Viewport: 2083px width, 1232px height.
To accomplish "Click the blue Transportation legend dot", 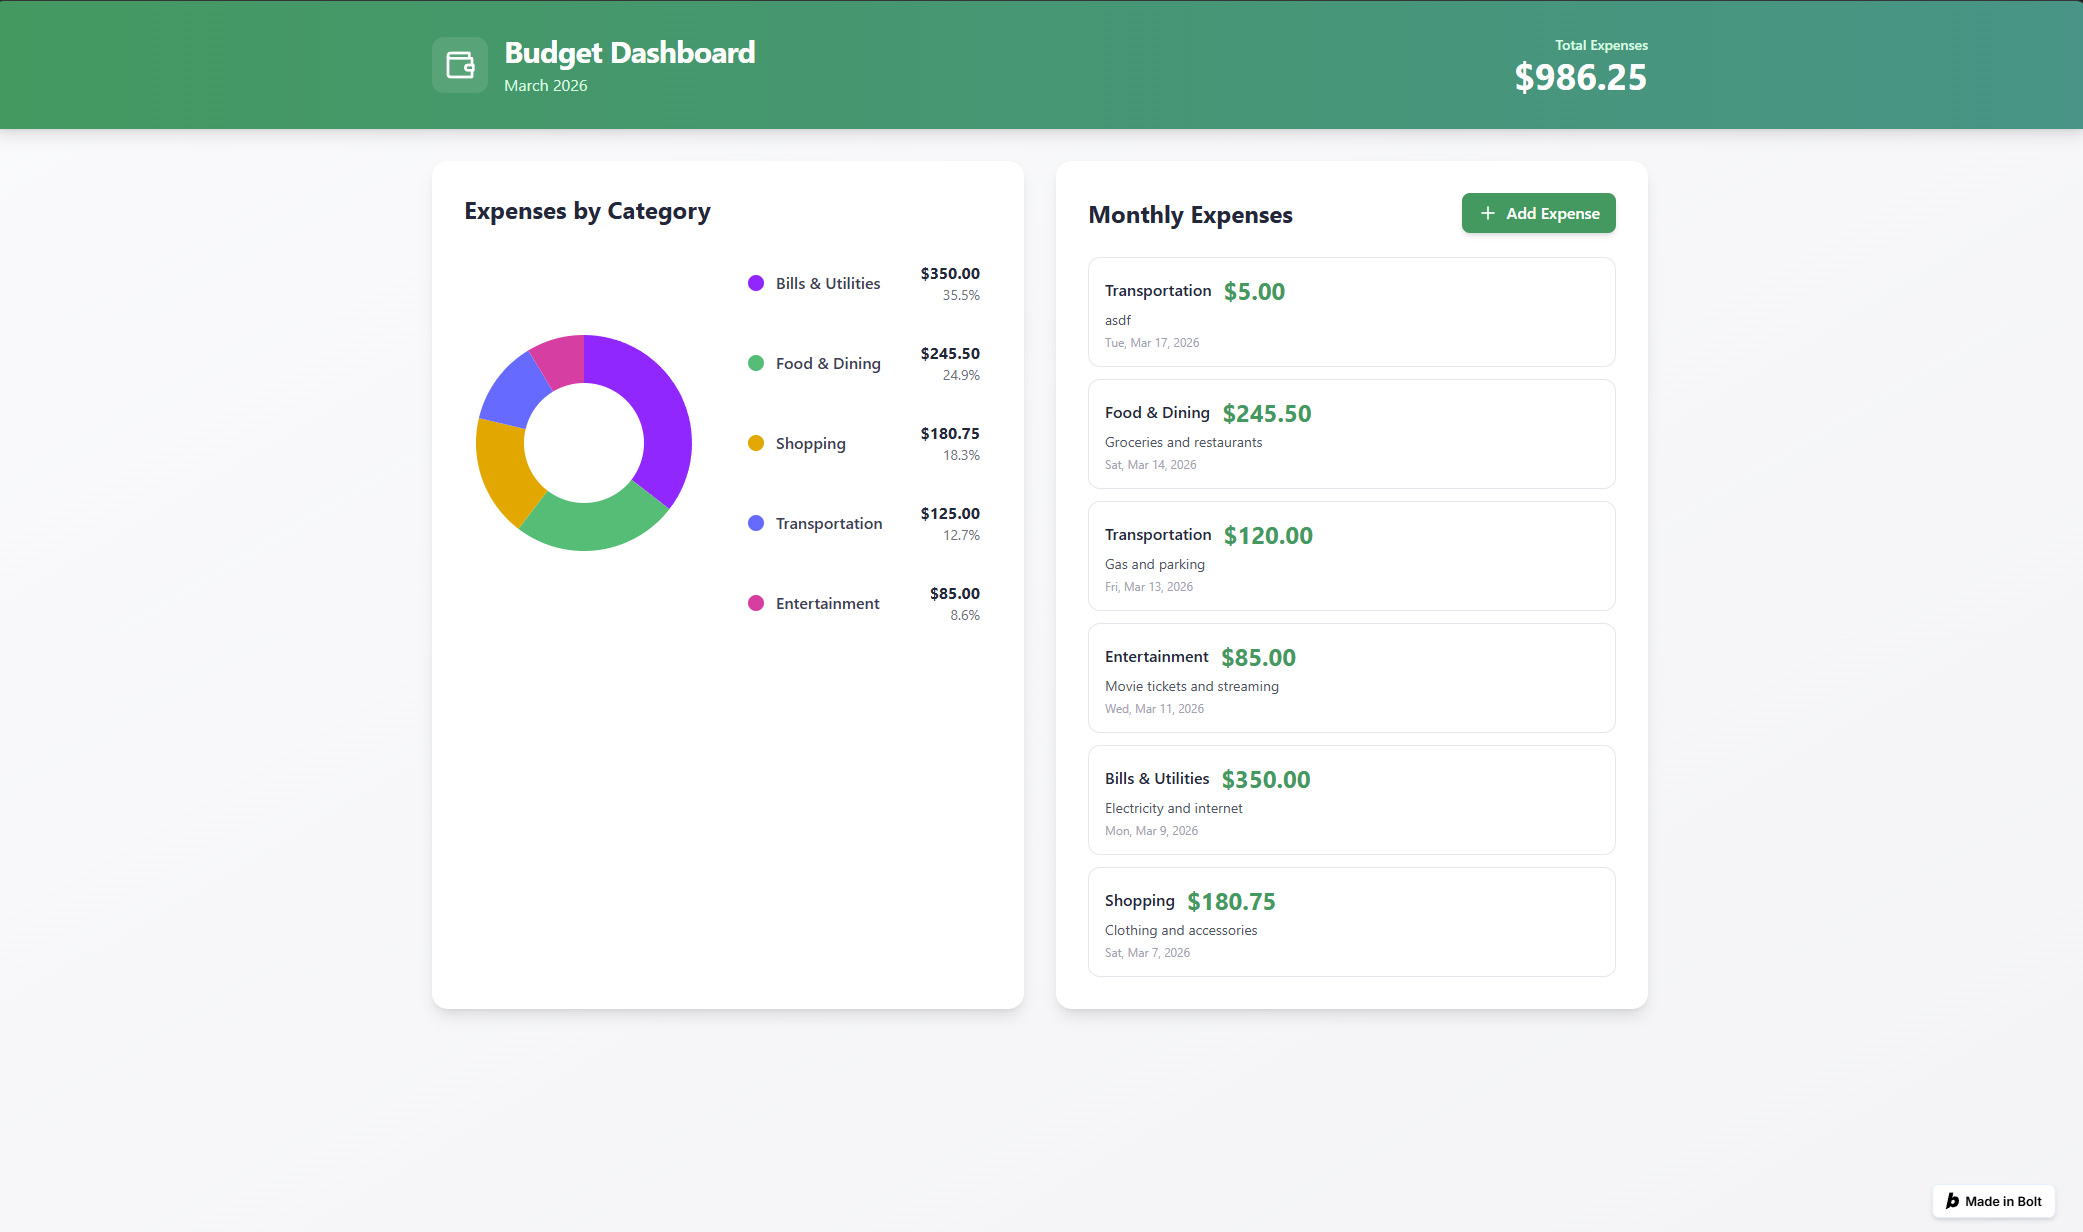I will click(x=756, y=523).
